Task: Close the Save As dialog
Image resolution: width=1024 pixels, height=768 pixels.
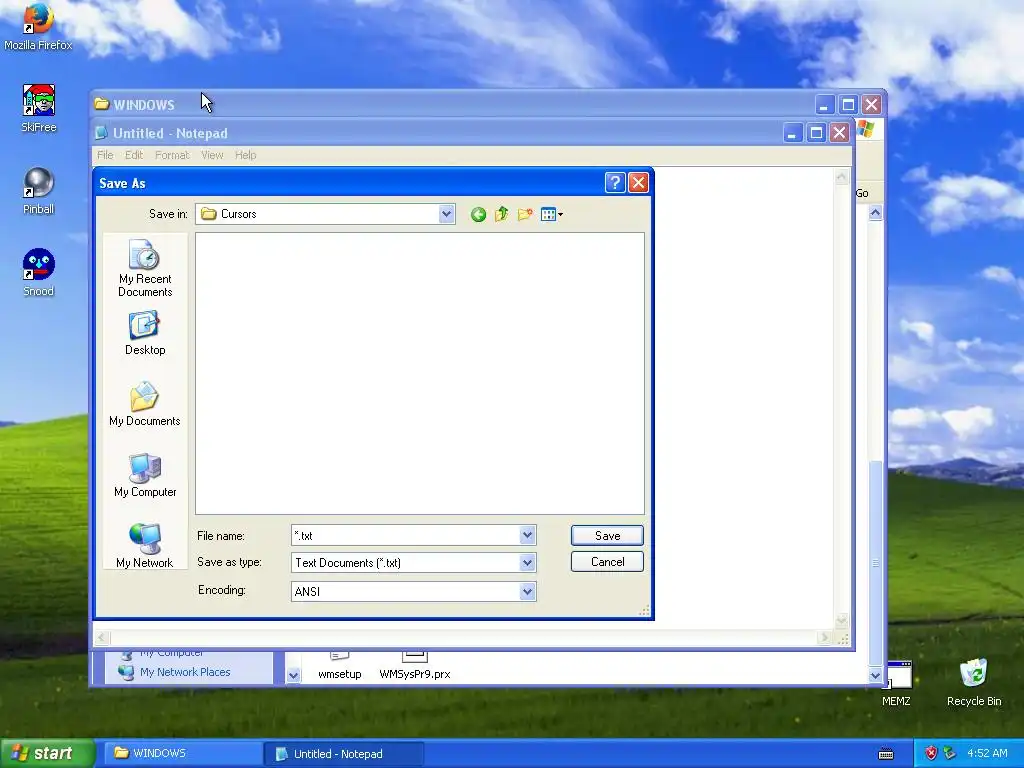Action: [x=638, y=183]
